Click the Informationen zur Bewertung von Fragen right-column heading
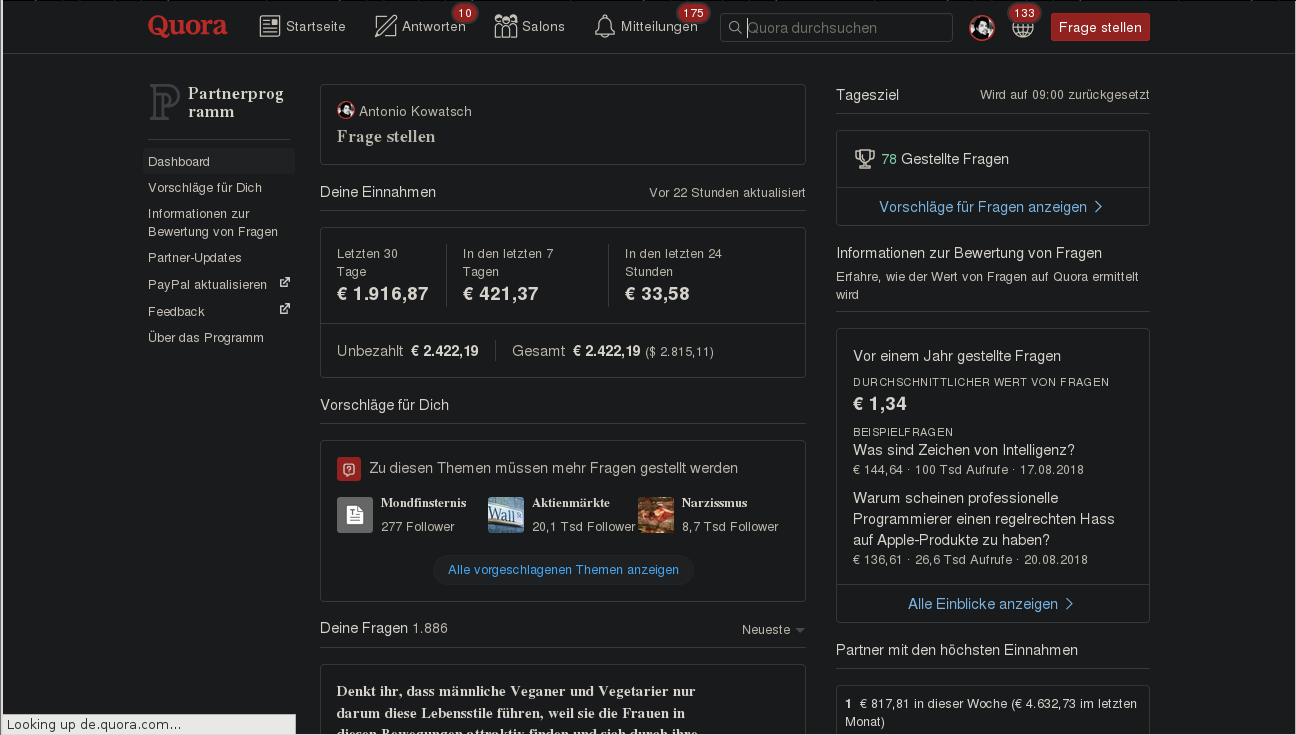Viewport: 1296px width, 735px height. [969, 253]
